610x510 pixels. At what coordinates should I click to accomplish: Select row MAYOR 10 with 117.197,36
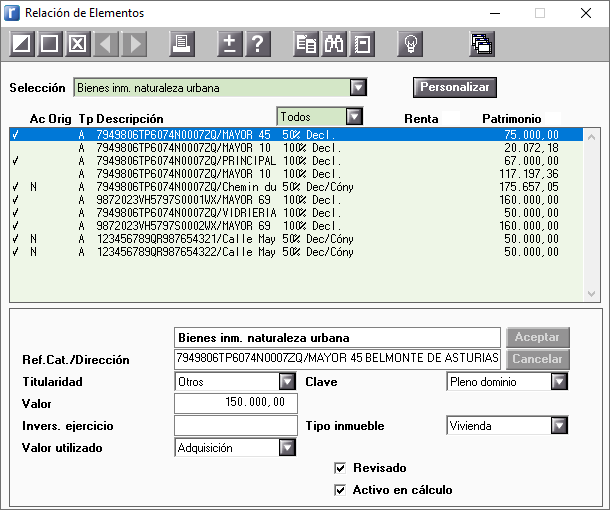point(296,174)
